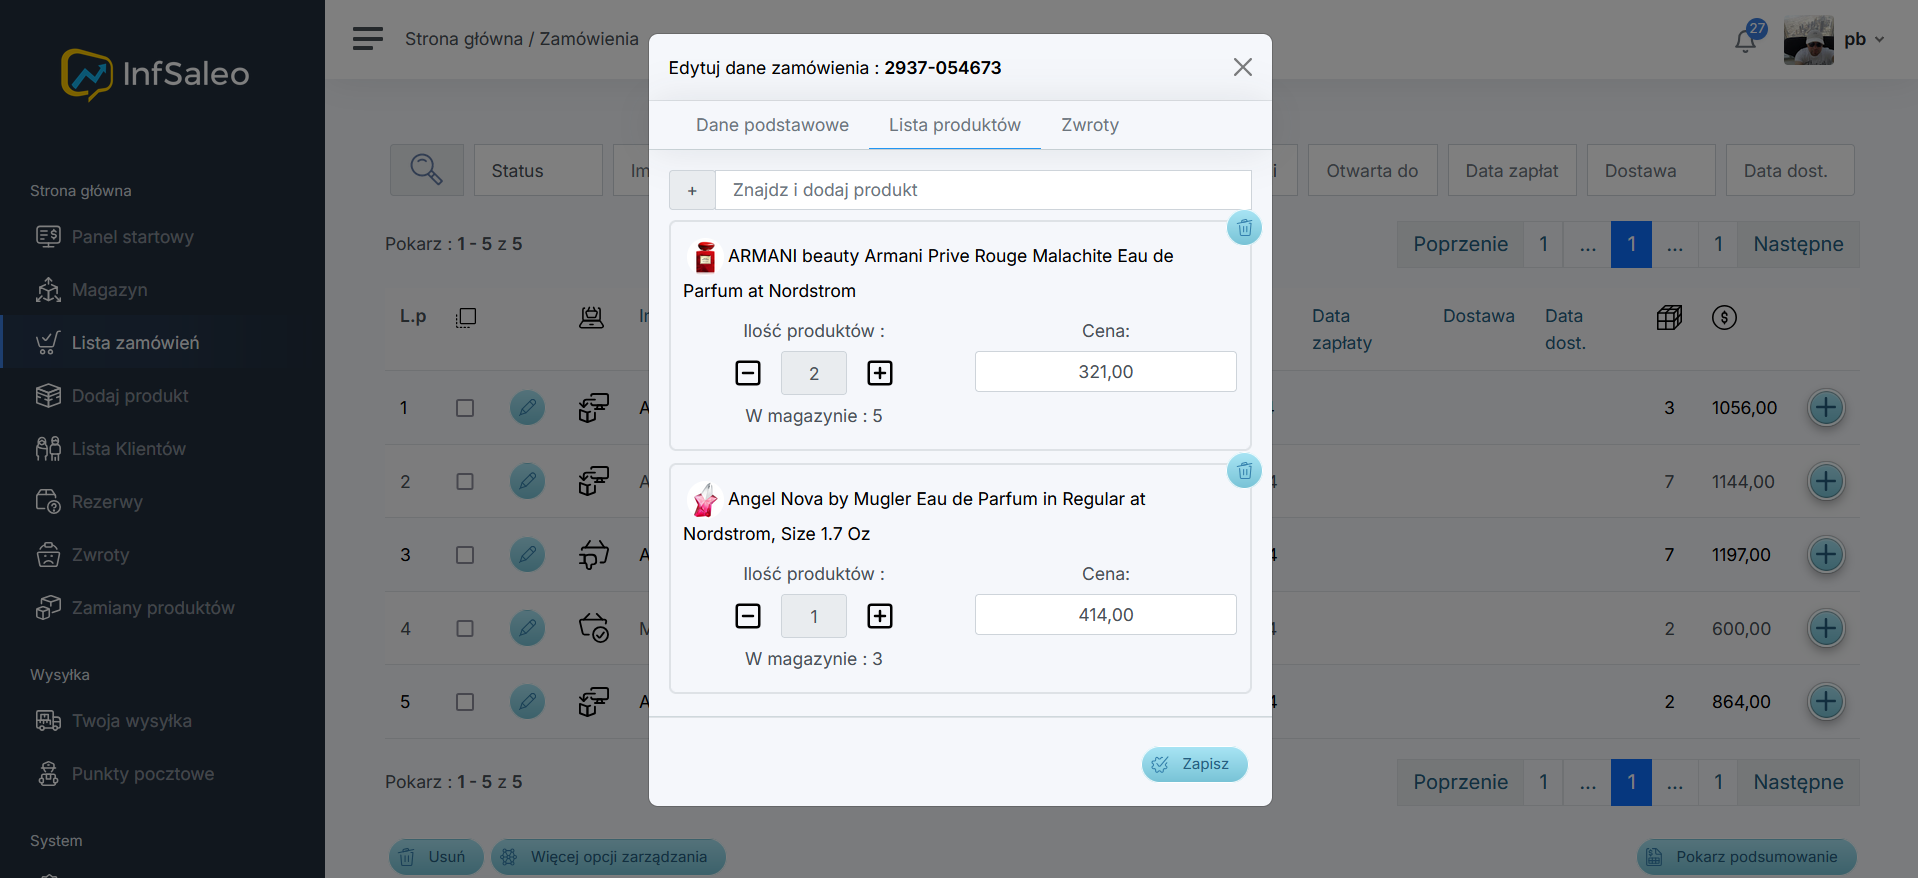Viewport: 1918px width, 878px height.
Task: Edit the 414,00 price field
Action: pyautogui.click(x=1105, y=615)
